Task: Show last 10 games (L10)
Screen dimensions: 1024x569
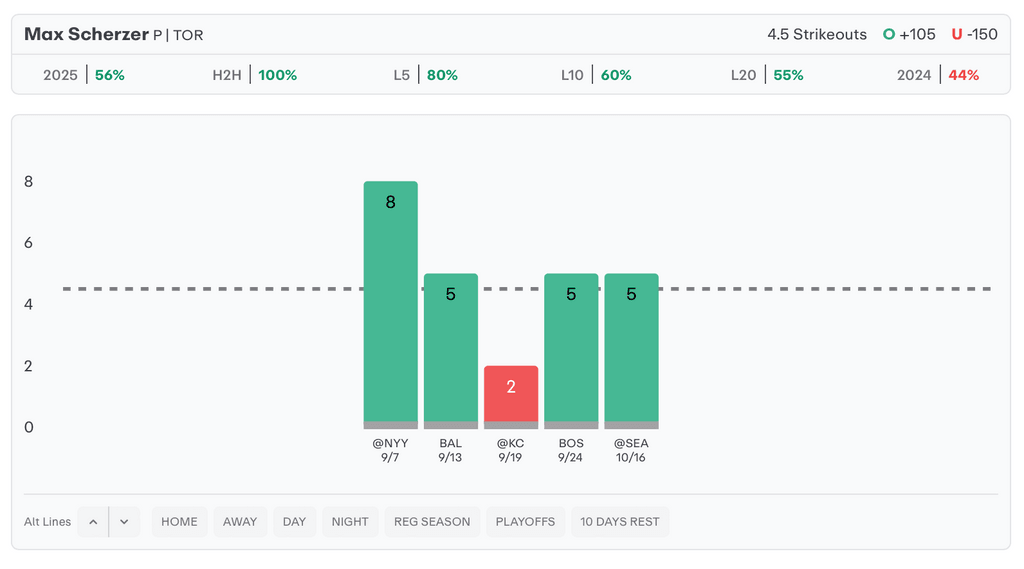Action: [x=596, y=75]
